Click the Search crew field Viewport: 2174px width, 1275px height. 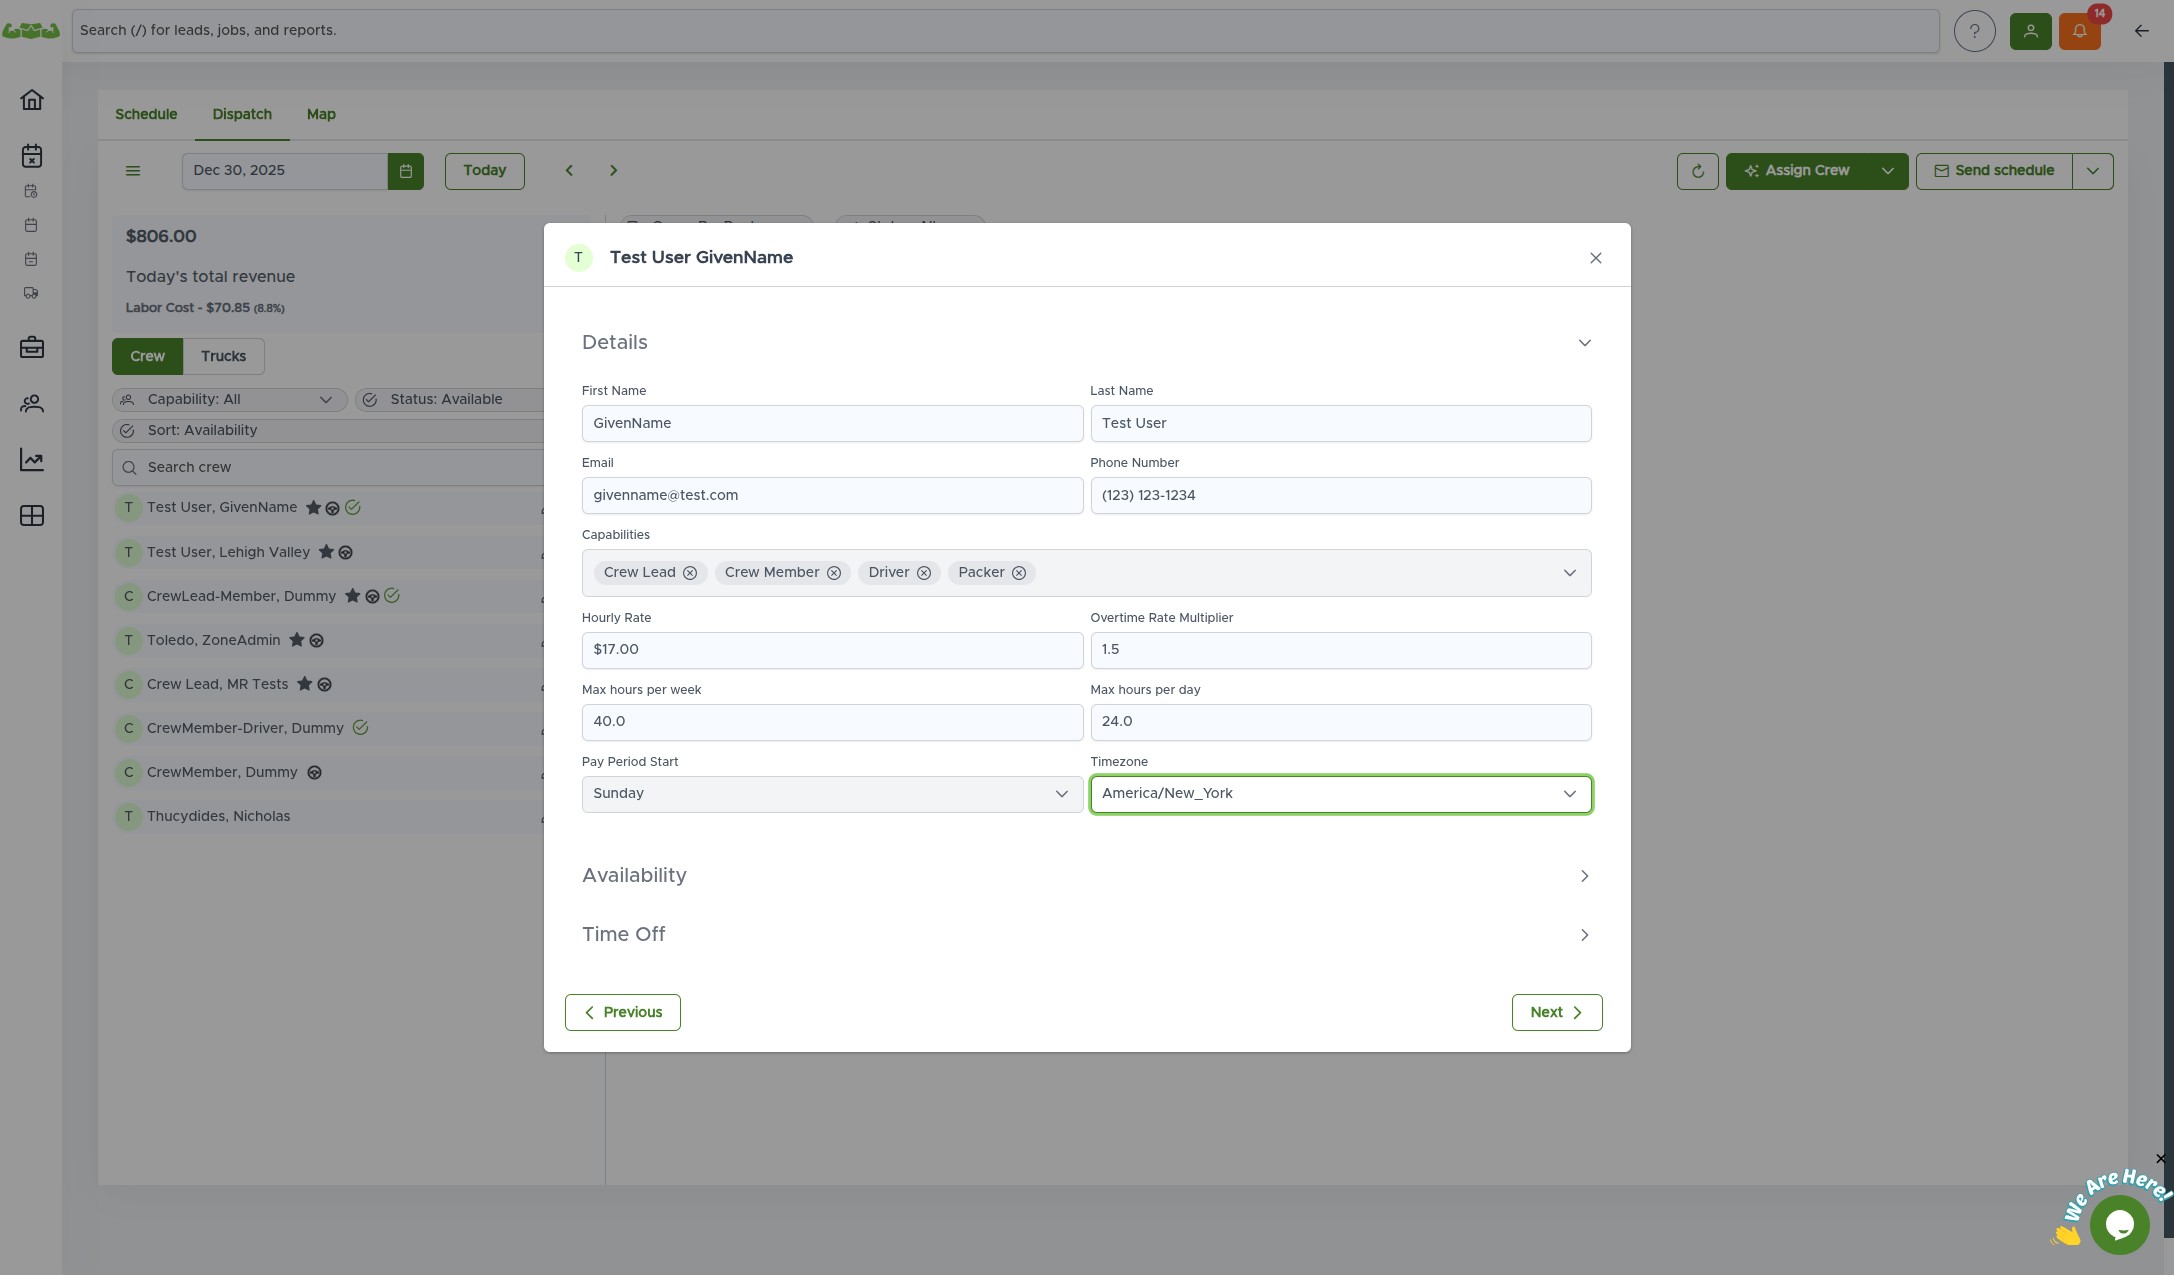click(x=328, y=468)
